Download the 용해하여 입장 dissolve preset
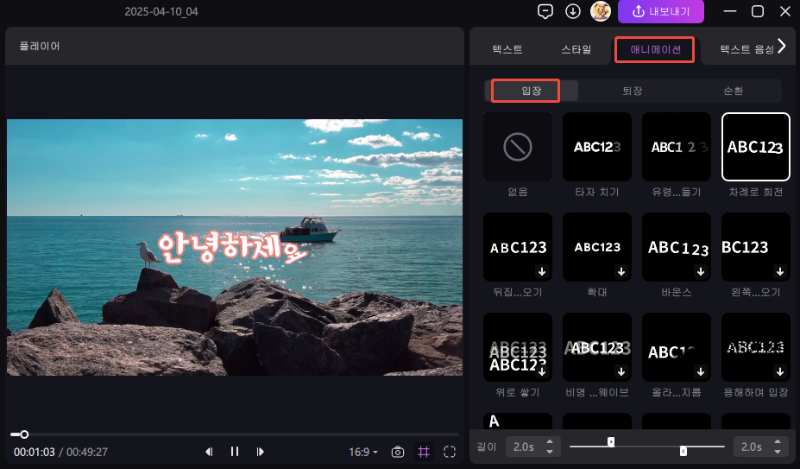Image resolution: width=800 pixels, height=469 pixels. click(x=780, y=372)
